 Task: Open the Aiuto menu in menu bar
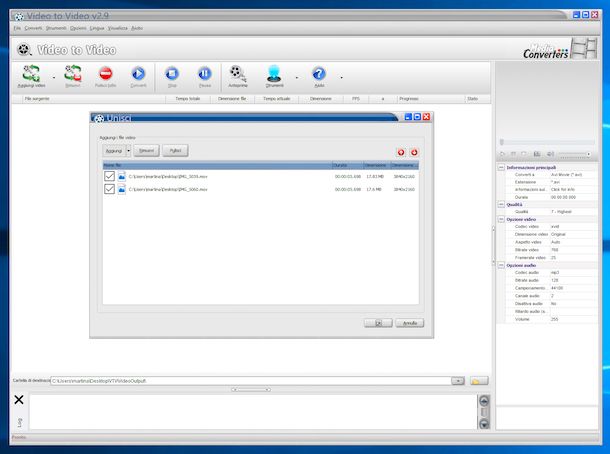[x=137, y=28]
